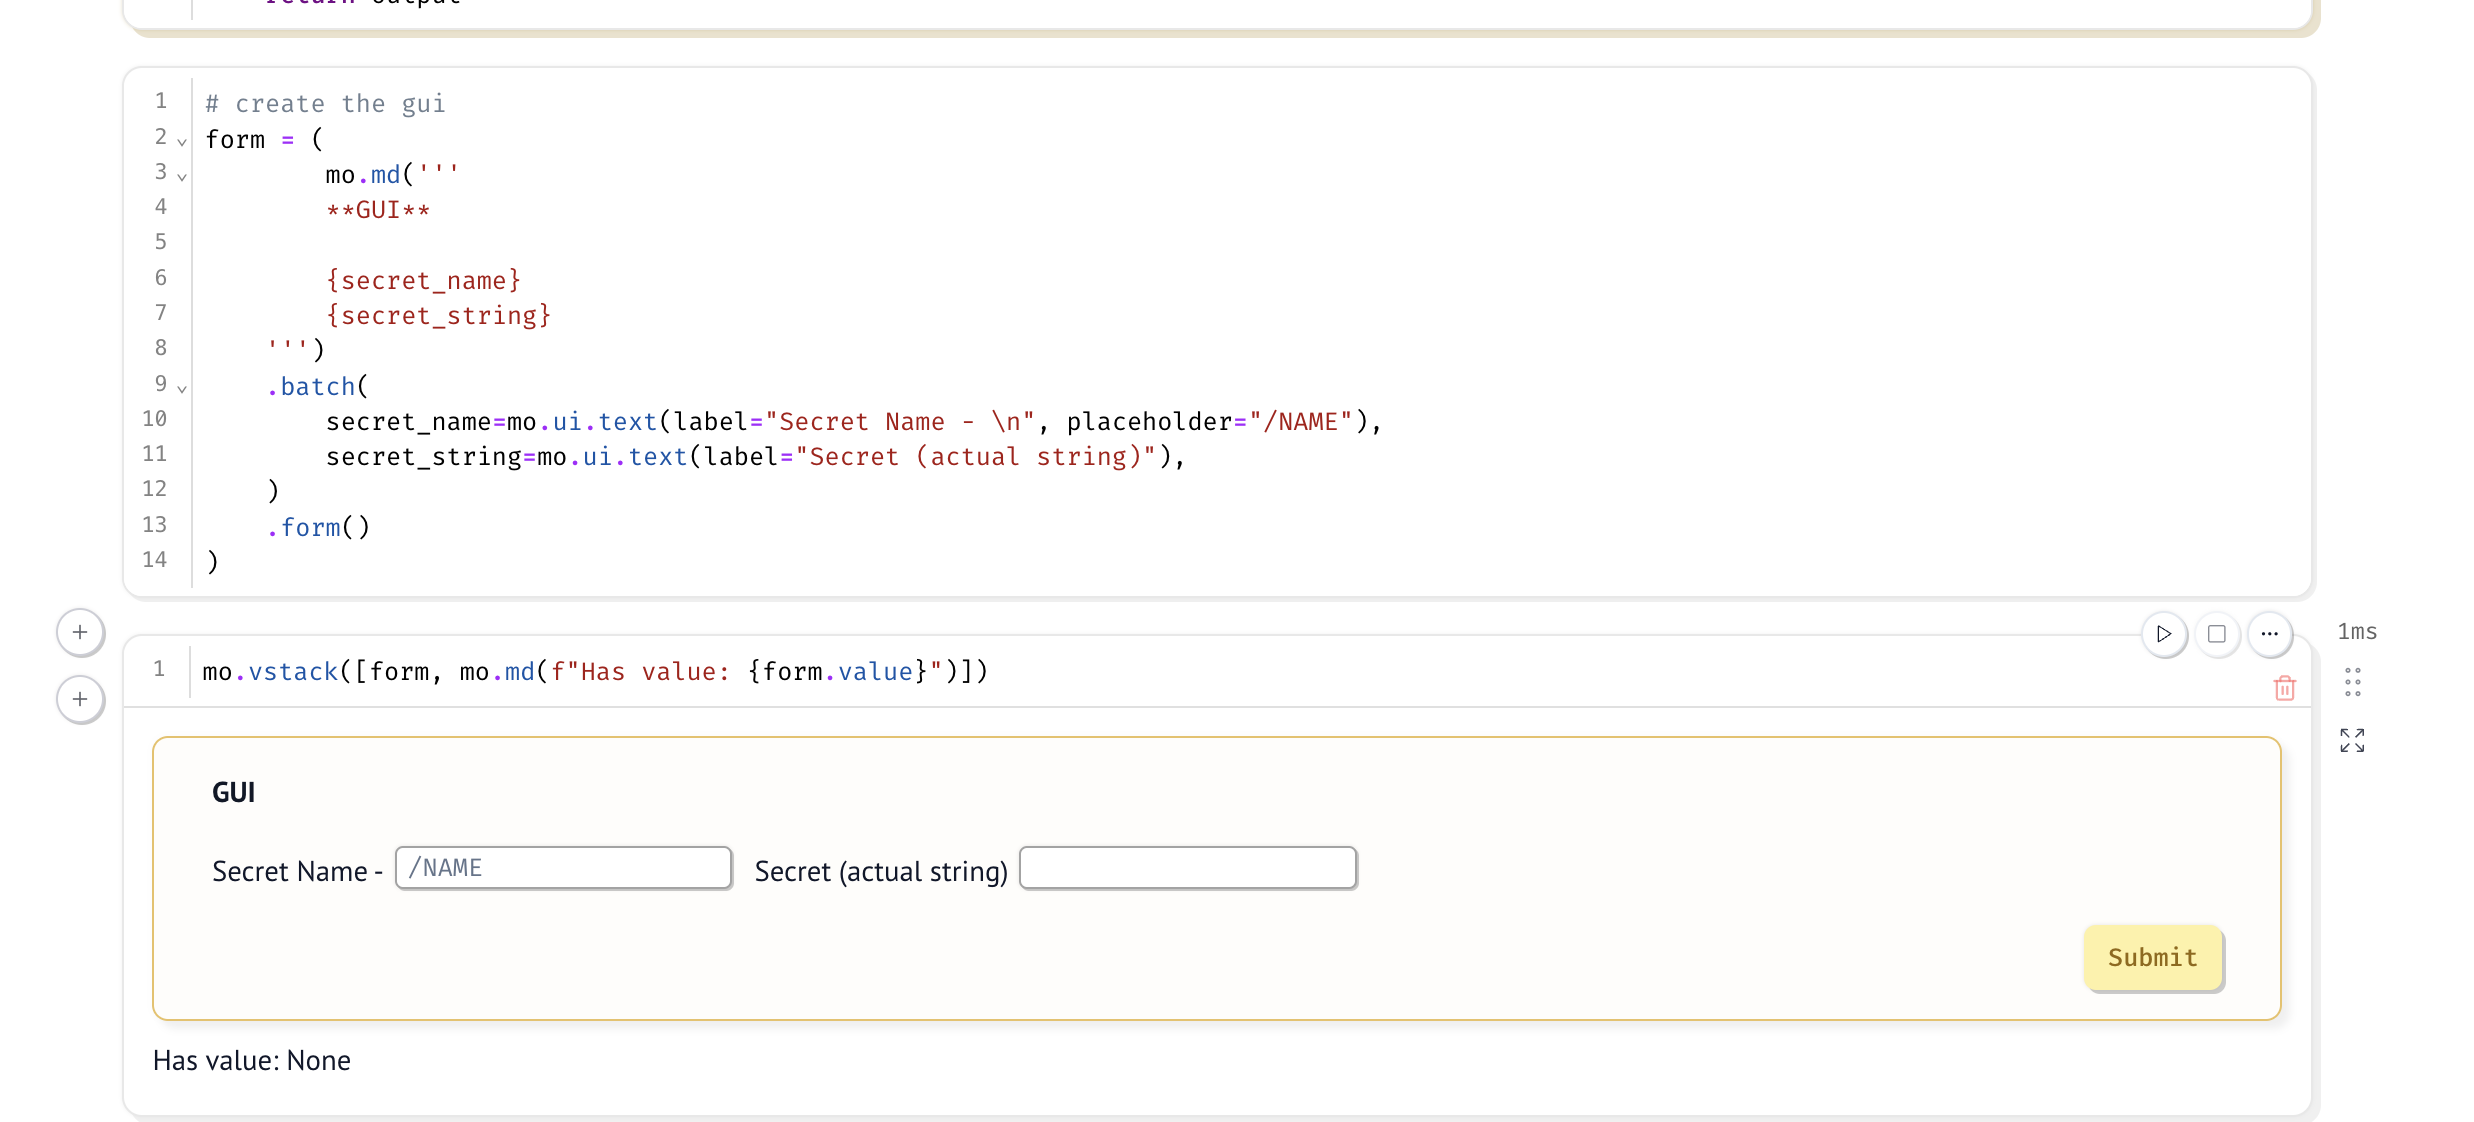Screen dimensions: 2474x1122
Task: Add a cell below with the lower plus button
Action: point(80,699)
